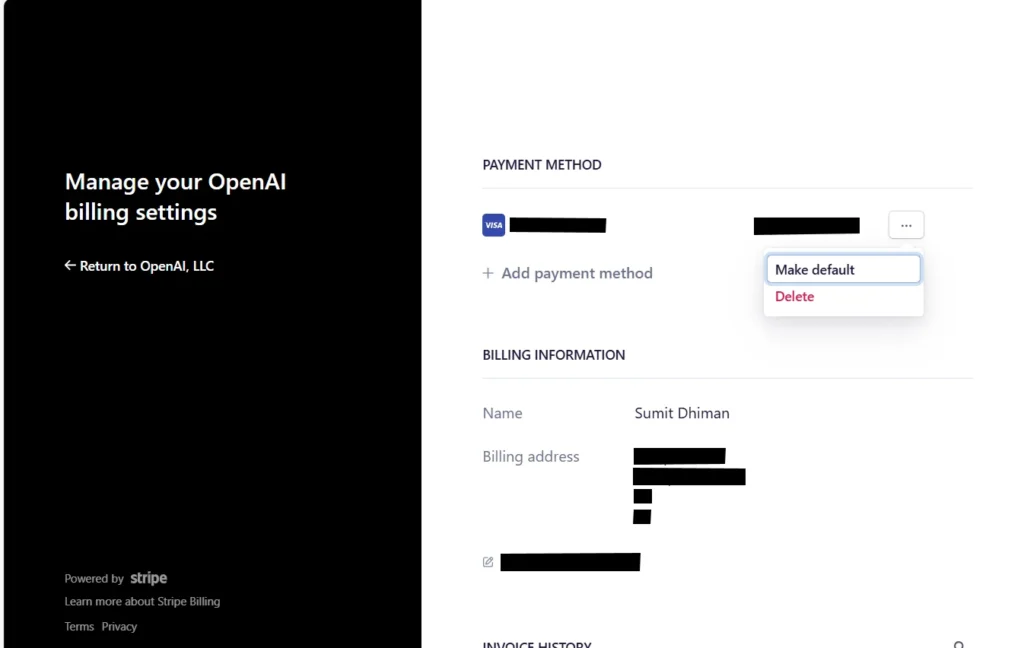Click the Billing Information heading
The width and height of the screenshot is (1024, 648).
554,355
